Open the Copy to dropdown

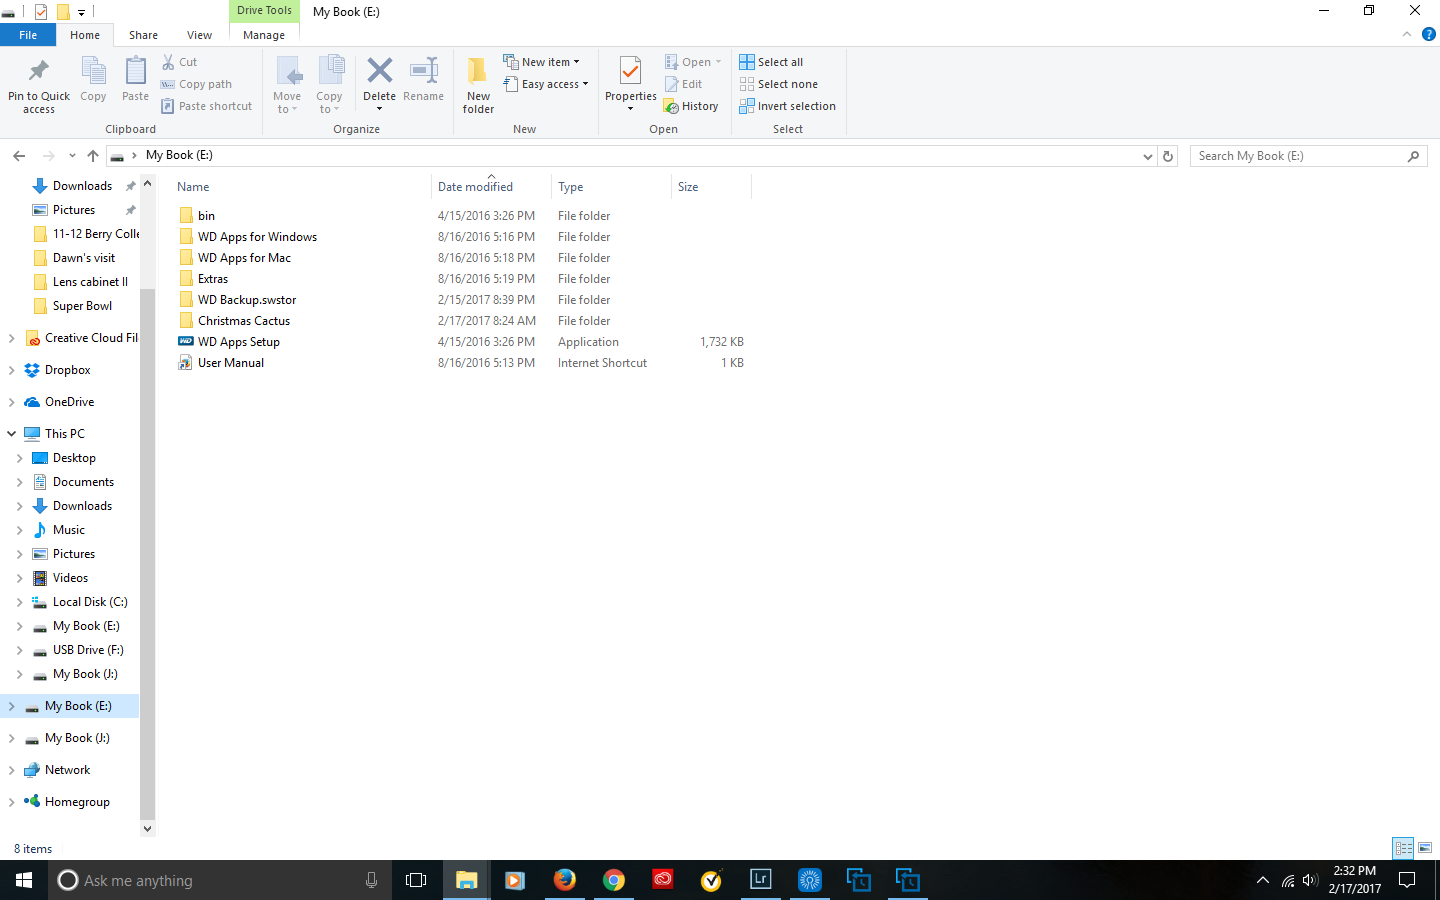pyautogui.click(x=330, y=85)
